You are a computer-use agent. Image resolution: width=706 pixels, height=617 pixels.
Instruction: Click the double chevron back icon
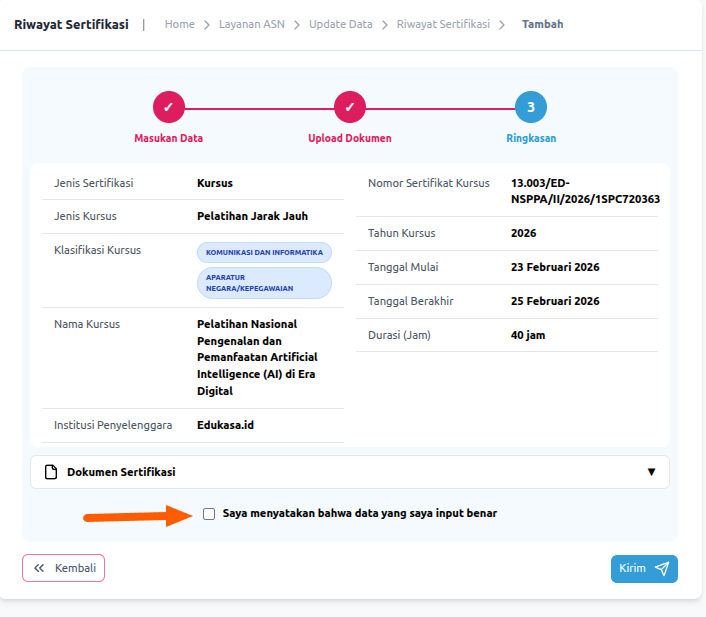pyautogui.click(x=39, y=568)
